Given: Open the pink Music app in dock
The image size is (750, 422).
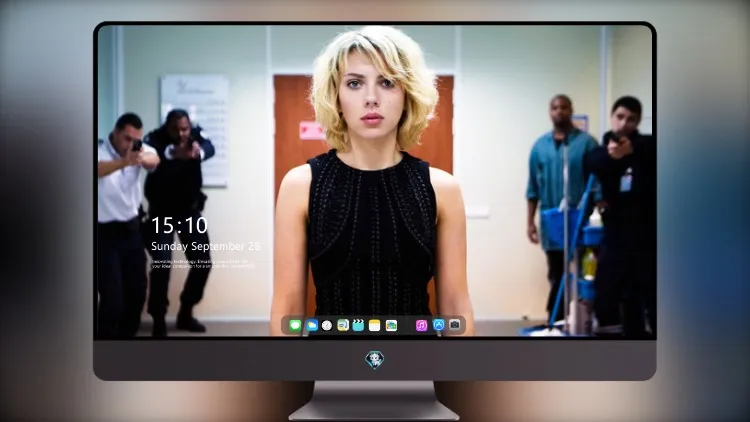Looking at the screenshot, I should point(421,325).
